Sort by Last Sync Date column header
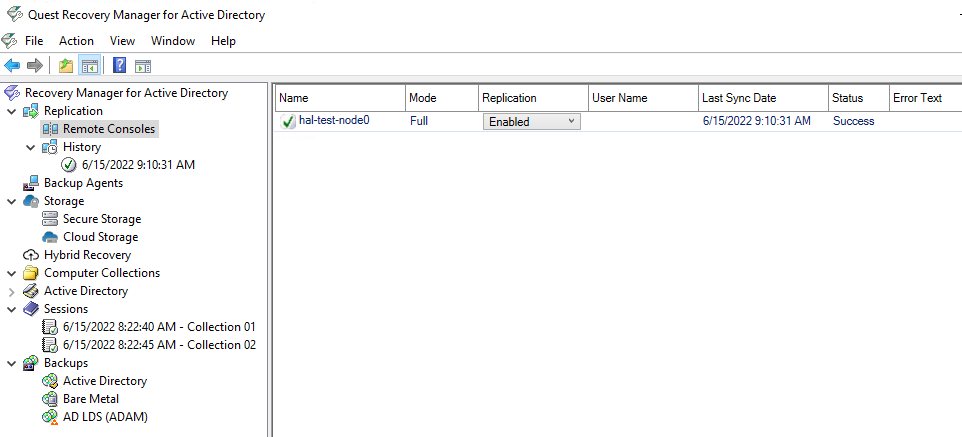The width and height of the screenshot is (962, 437). (739, 98)
